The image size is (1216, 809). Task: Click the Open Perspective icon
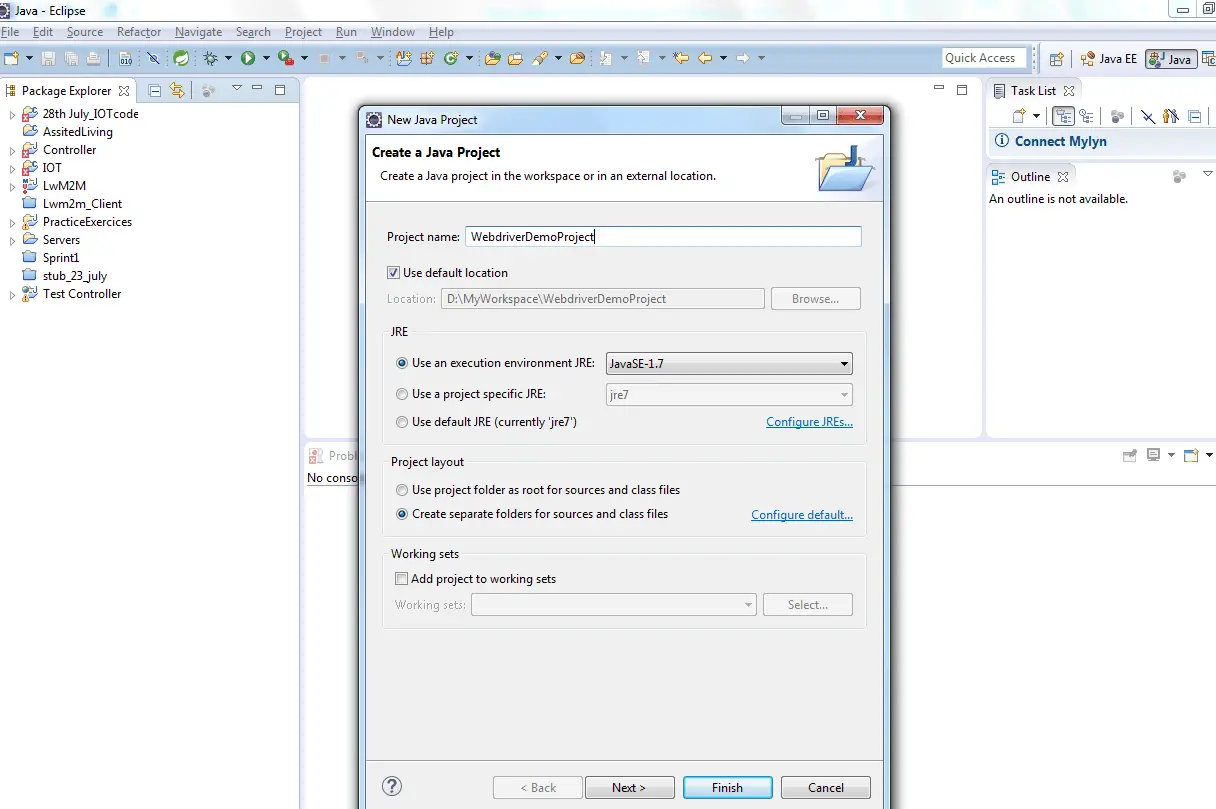pyautogui.click(x=1056, y=59)
